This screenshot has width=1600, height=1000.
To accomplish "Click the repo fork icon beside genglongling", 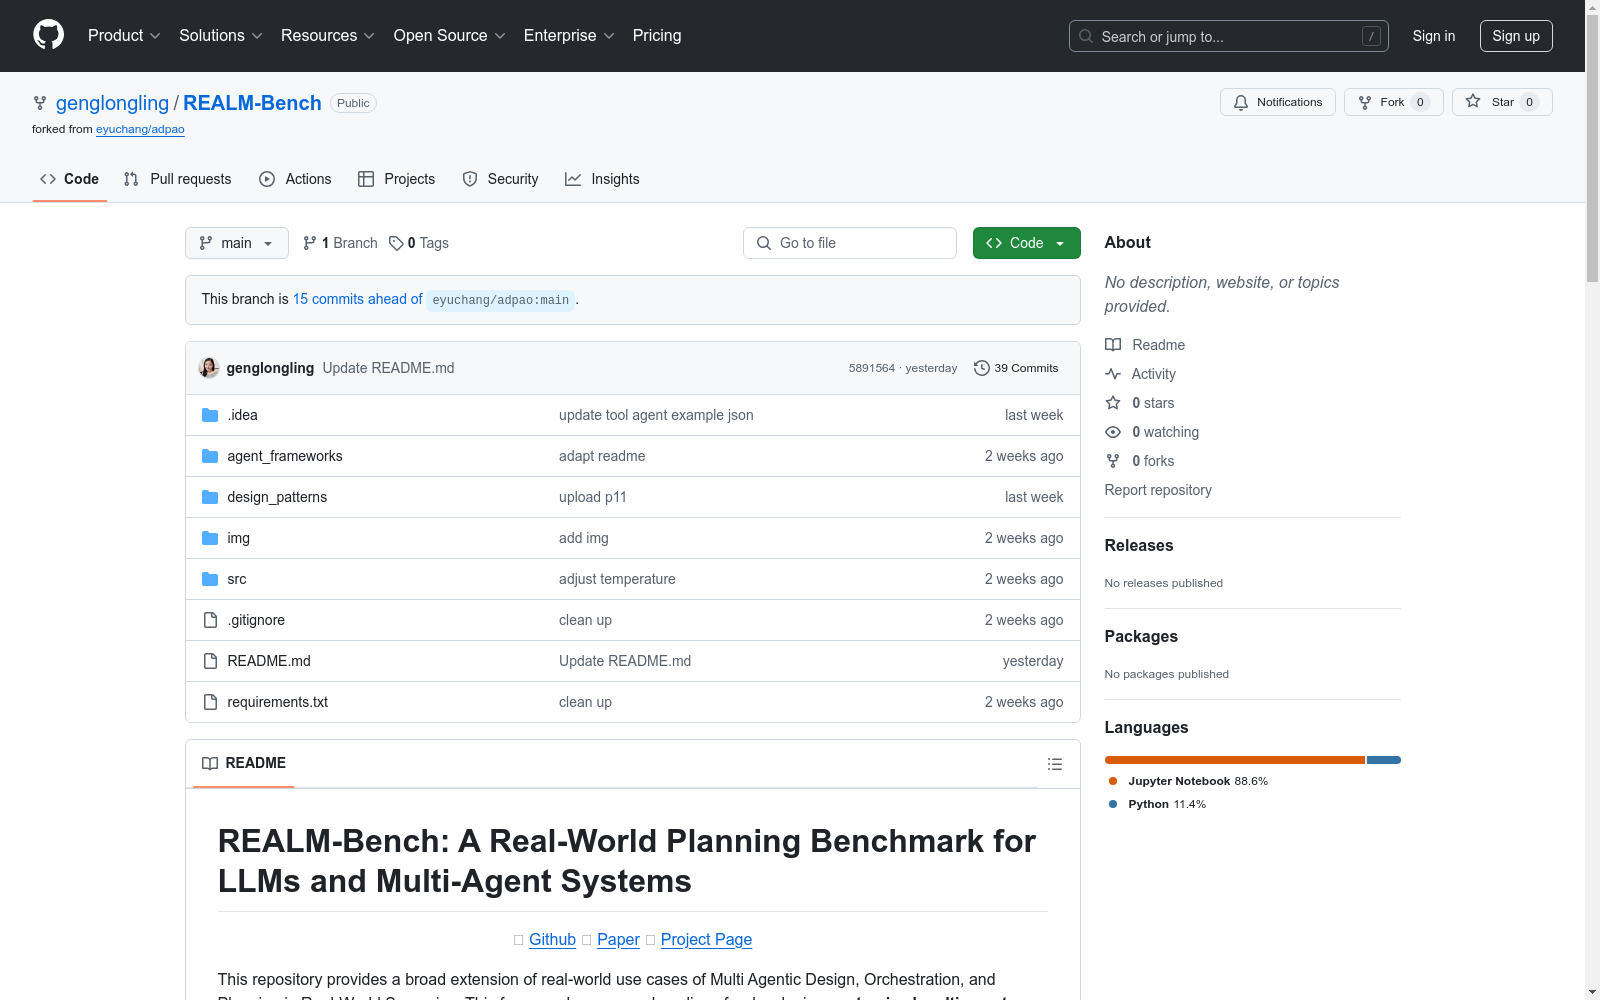I will (40, 103).
